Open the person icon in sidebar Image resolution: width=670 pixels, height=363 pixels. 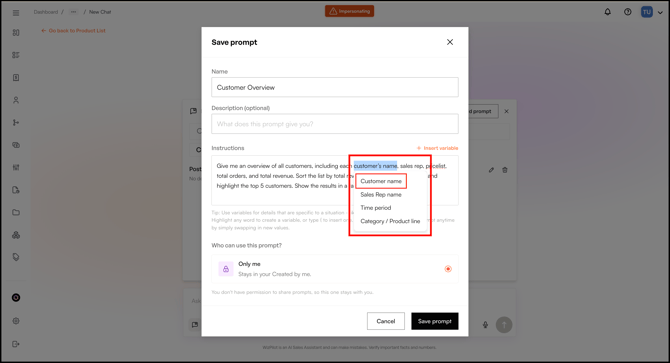[x=16, y=100]
